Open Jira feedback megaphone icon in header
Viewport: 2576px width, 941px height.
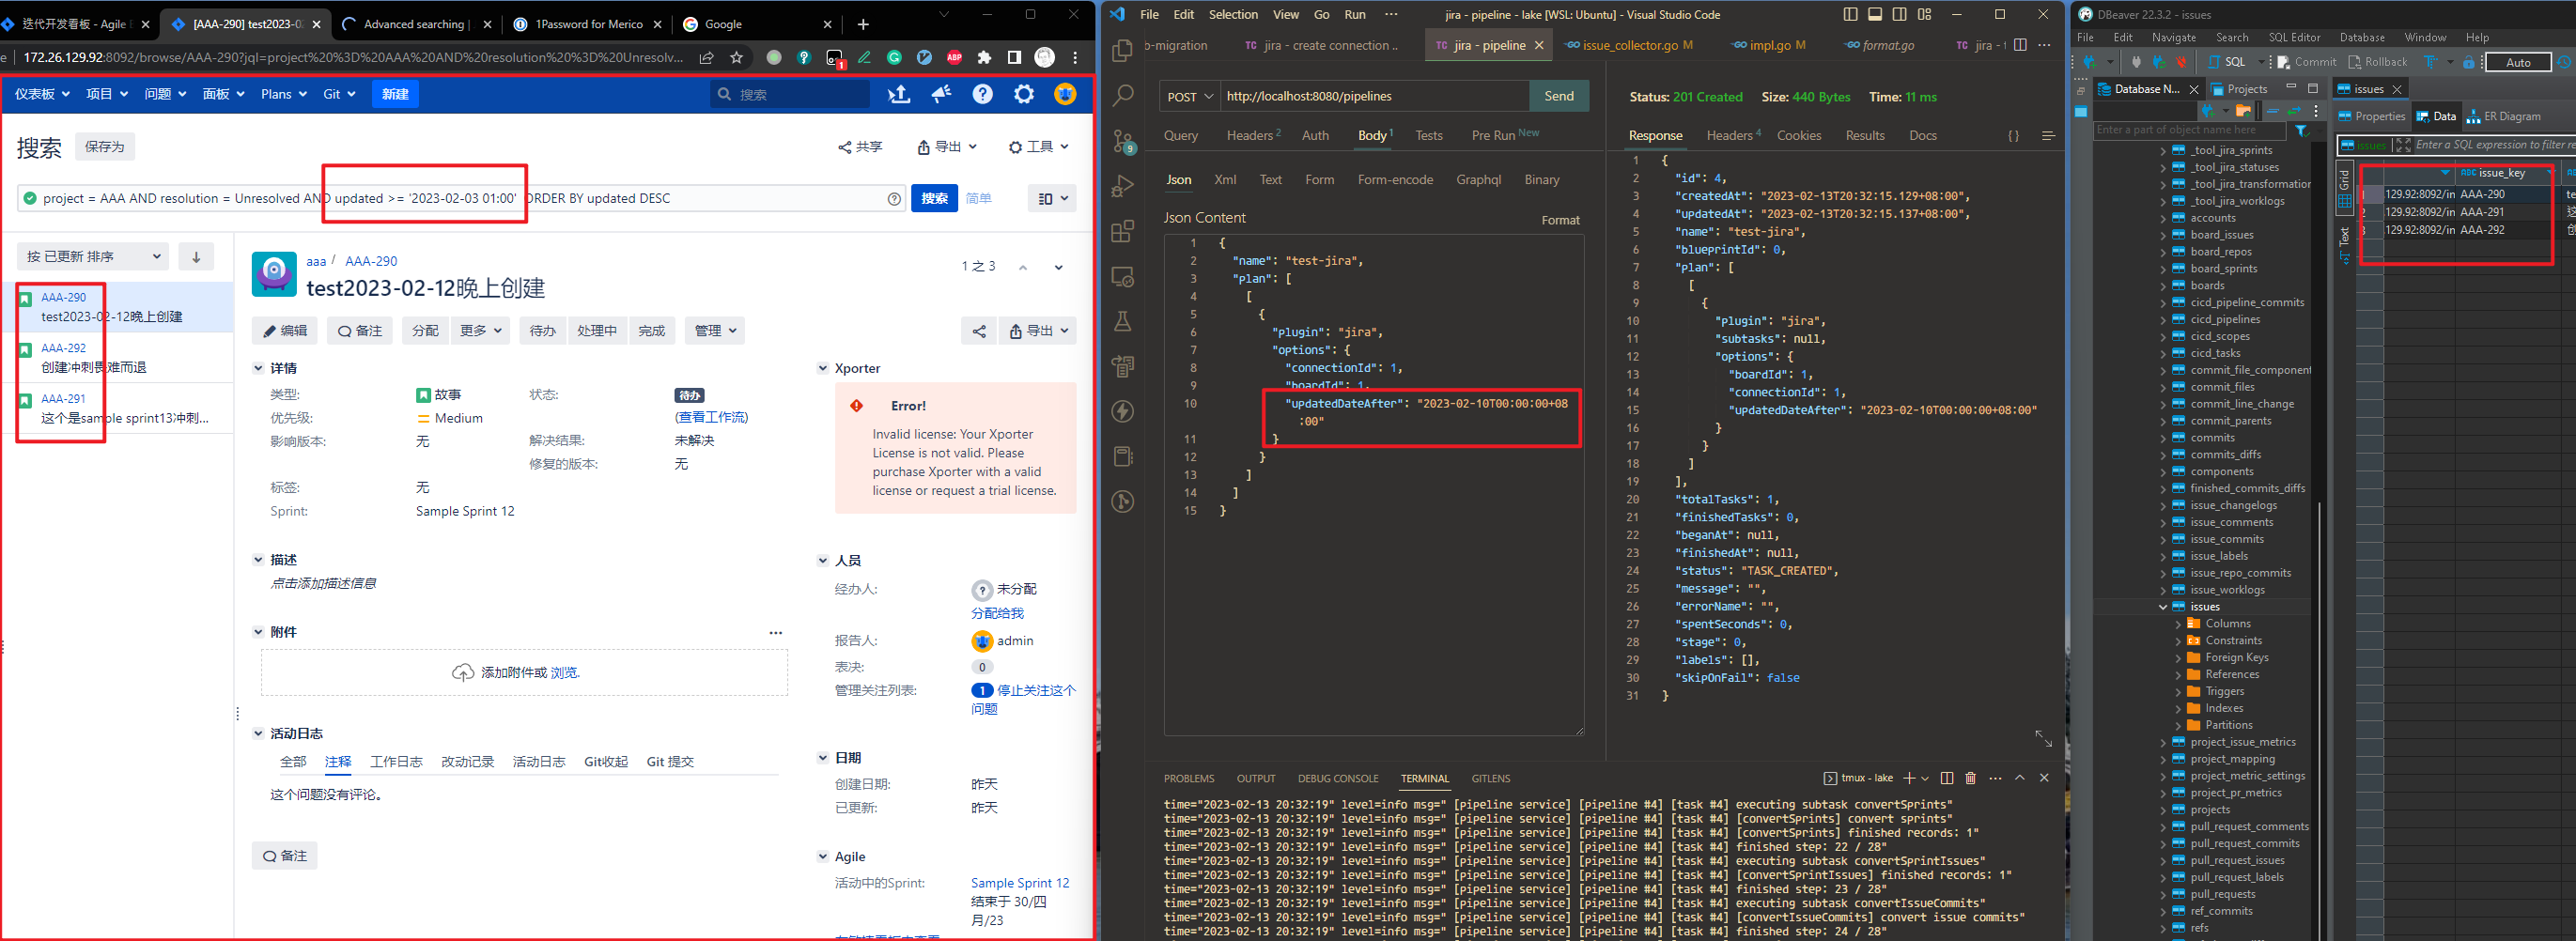point(941,94)
